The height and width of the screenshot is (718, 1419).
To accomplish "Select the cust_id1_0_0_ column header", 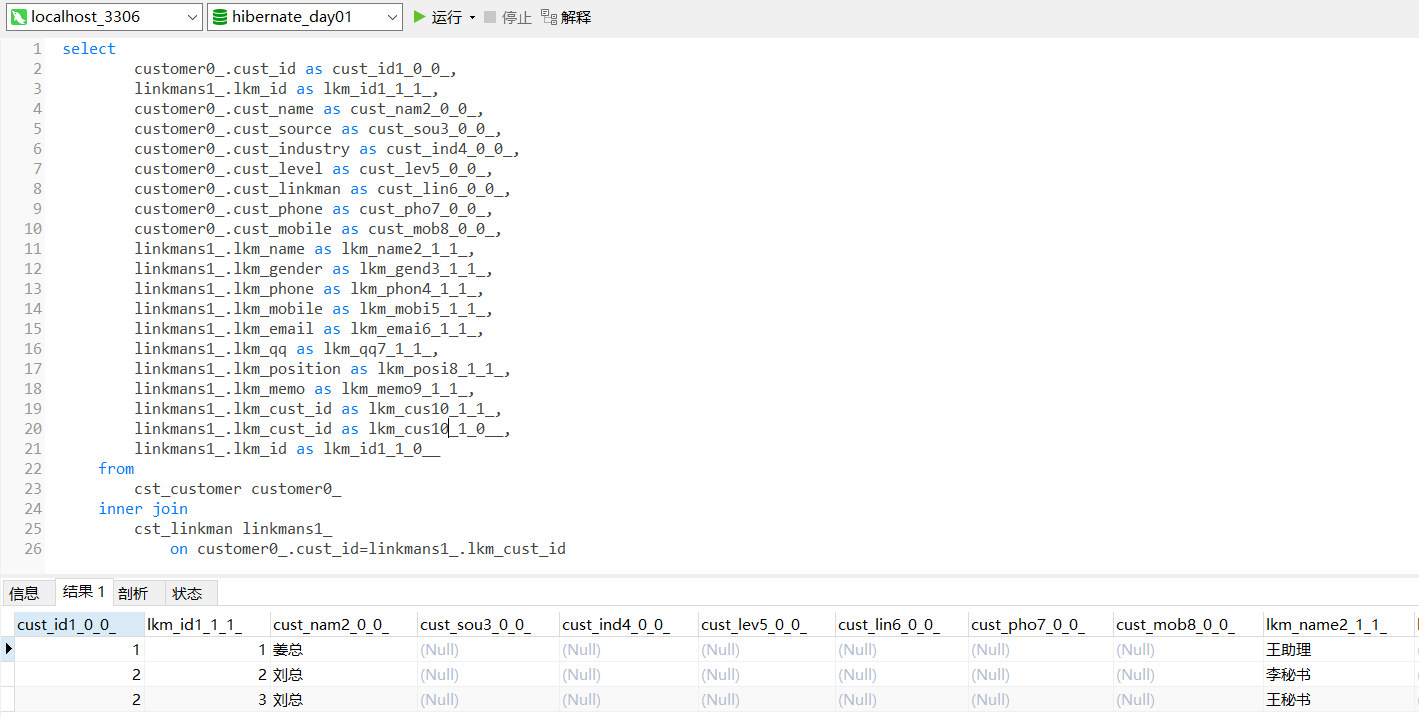I will coord(80,625).
